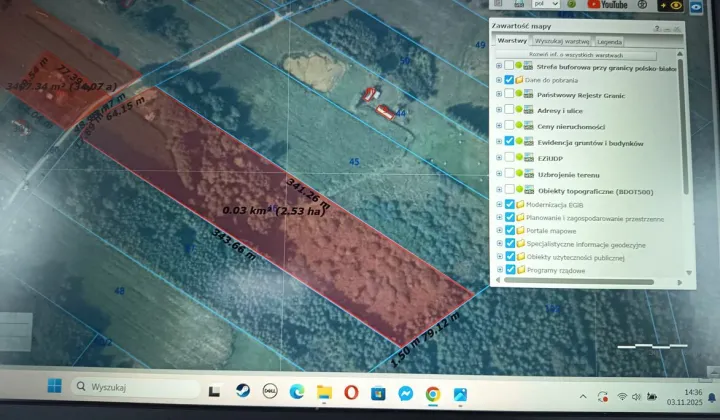The width and height of the screenshot is (720, 420).
Task: Click the layer icon of Uzbrojenie terenu
Action: pos(529,174)
